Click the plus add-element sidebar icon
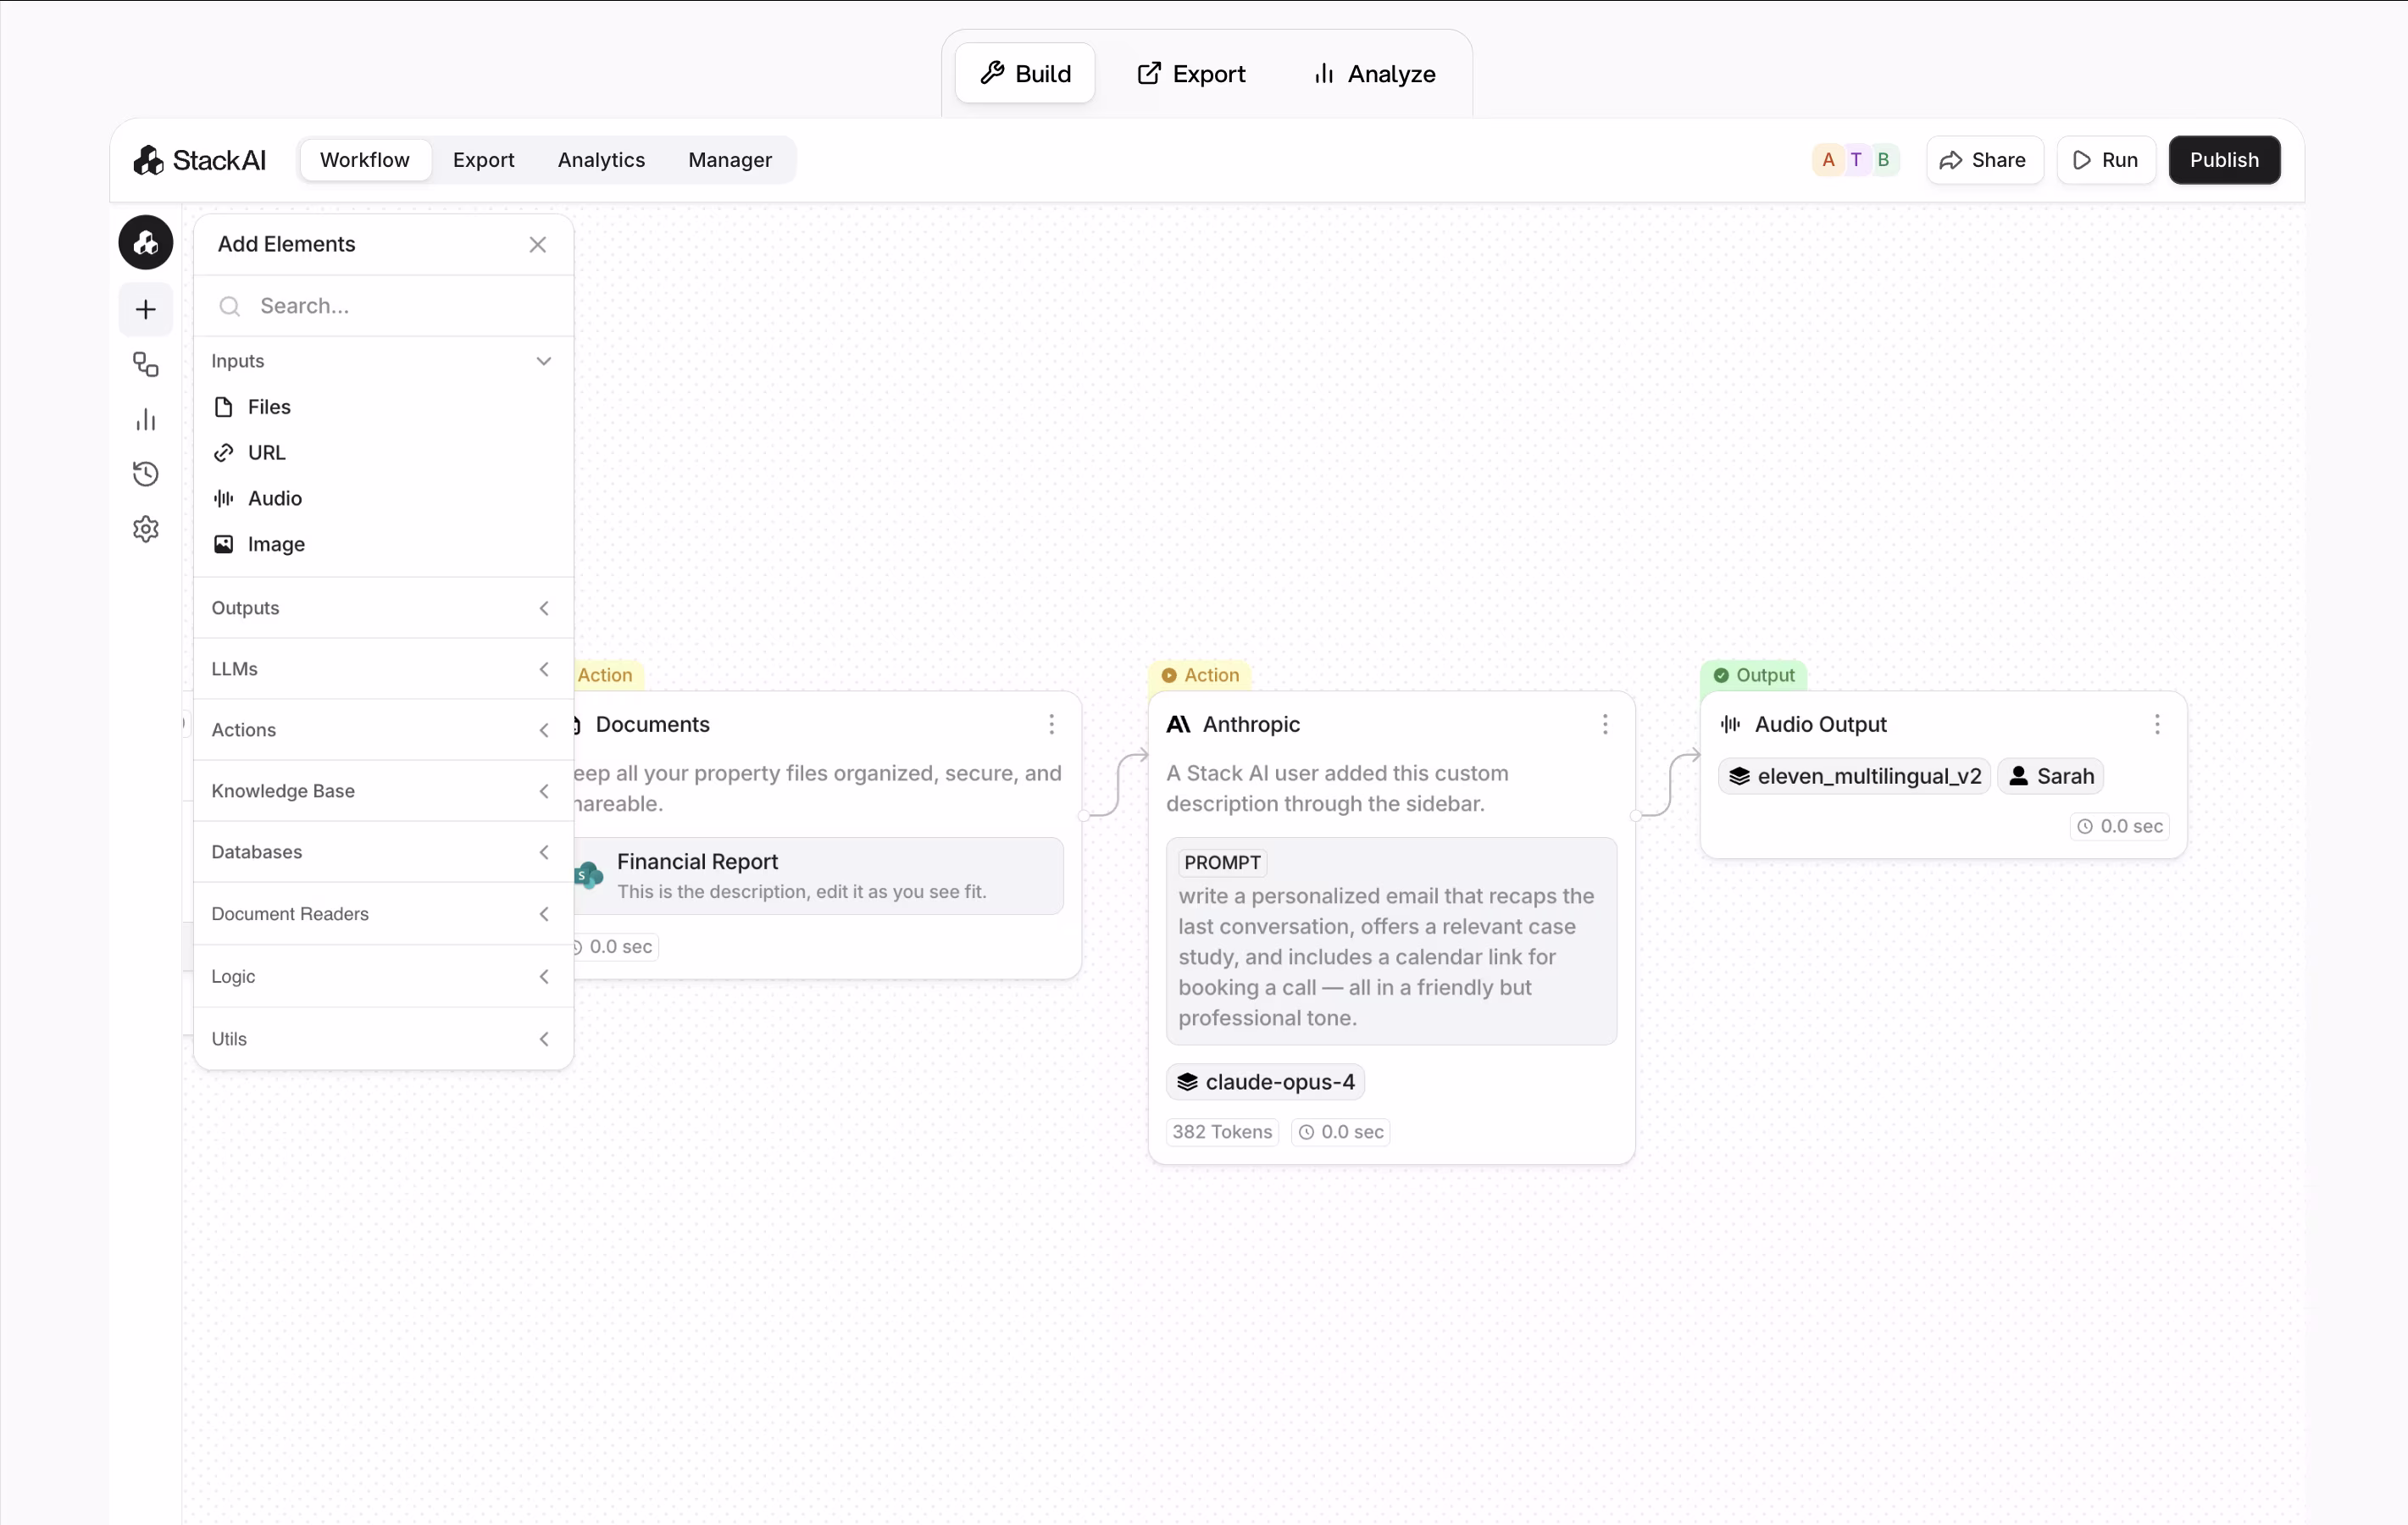The image size is (2408, 1525). coord(146,309)
